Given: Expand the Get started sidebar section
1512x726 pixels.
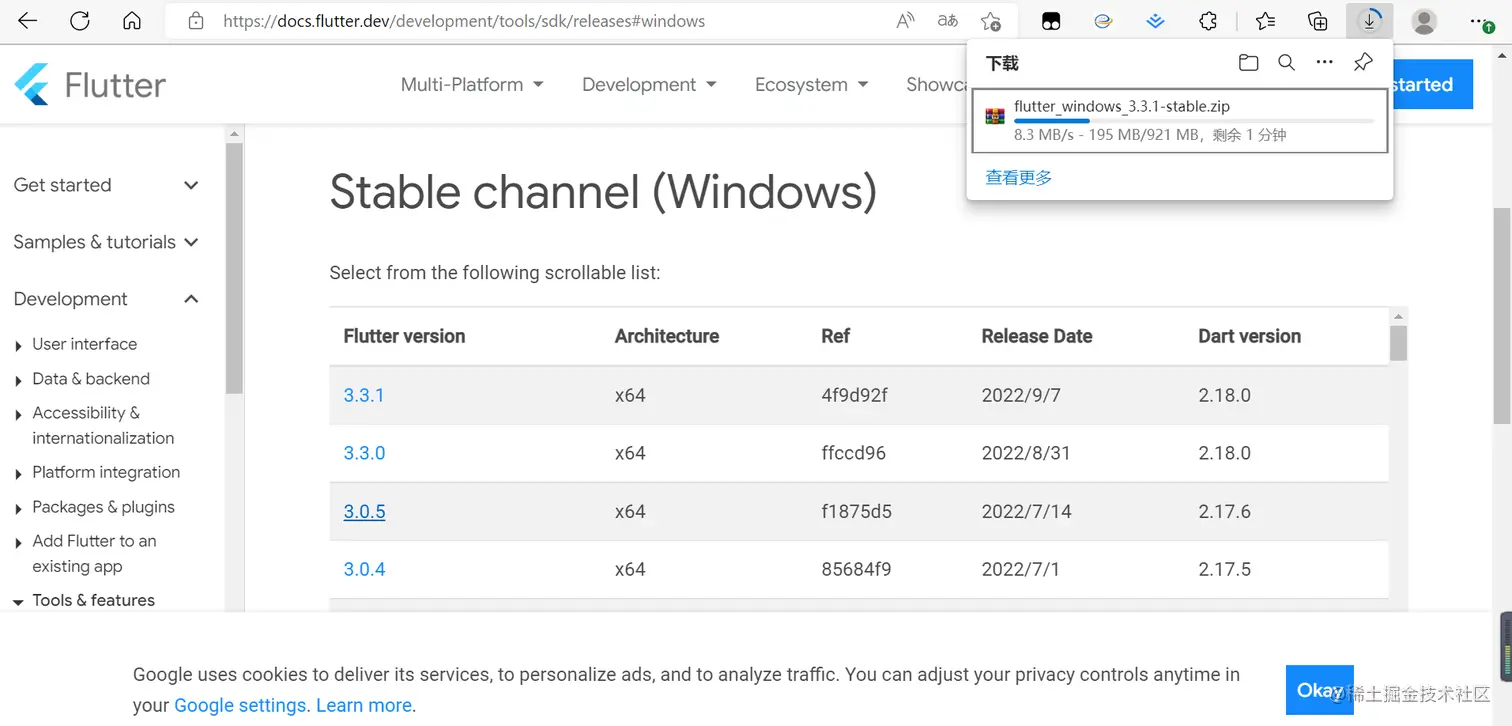Looking at the screenshot, I should [x=191, y=185].
